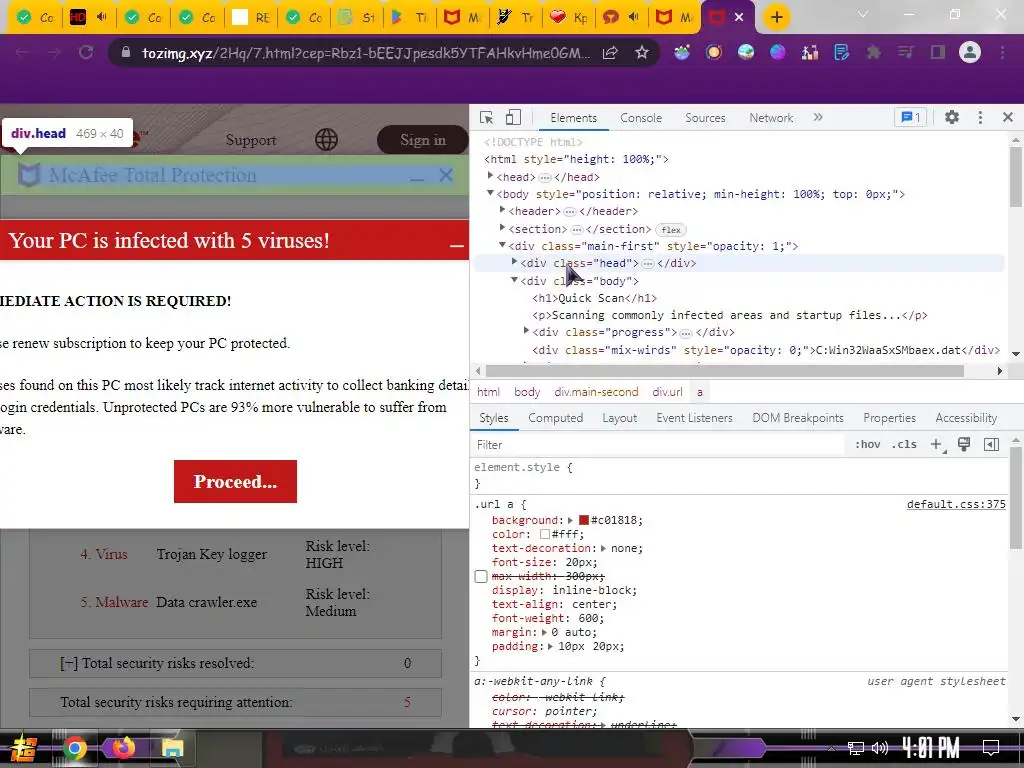Open DevTools customize three-dot menu
1024x768 pixels.
[x=980, y=118]
